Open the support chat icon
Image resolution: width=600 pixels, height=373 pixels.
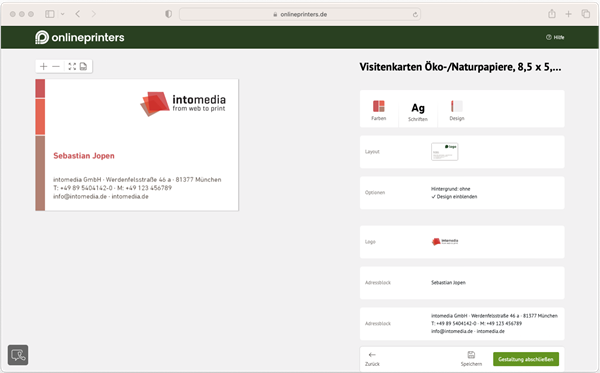coord(18,355)
